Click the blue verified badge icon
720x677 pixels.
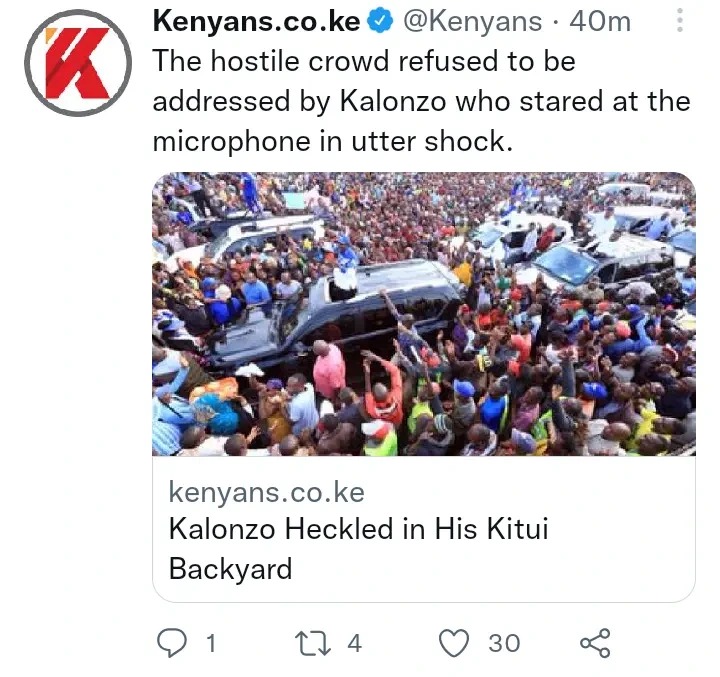pos(382,22)
